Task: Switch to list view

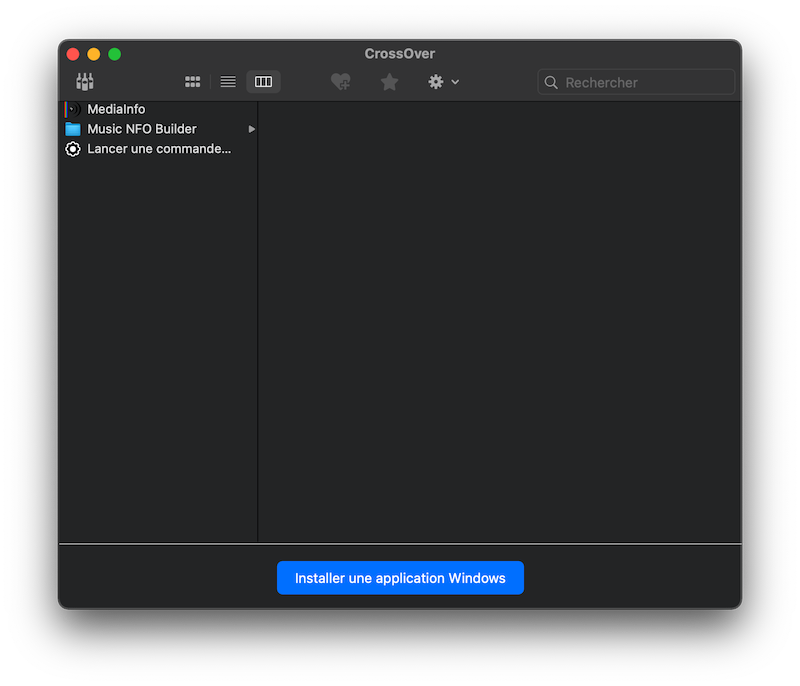Action: click(228, 82)
